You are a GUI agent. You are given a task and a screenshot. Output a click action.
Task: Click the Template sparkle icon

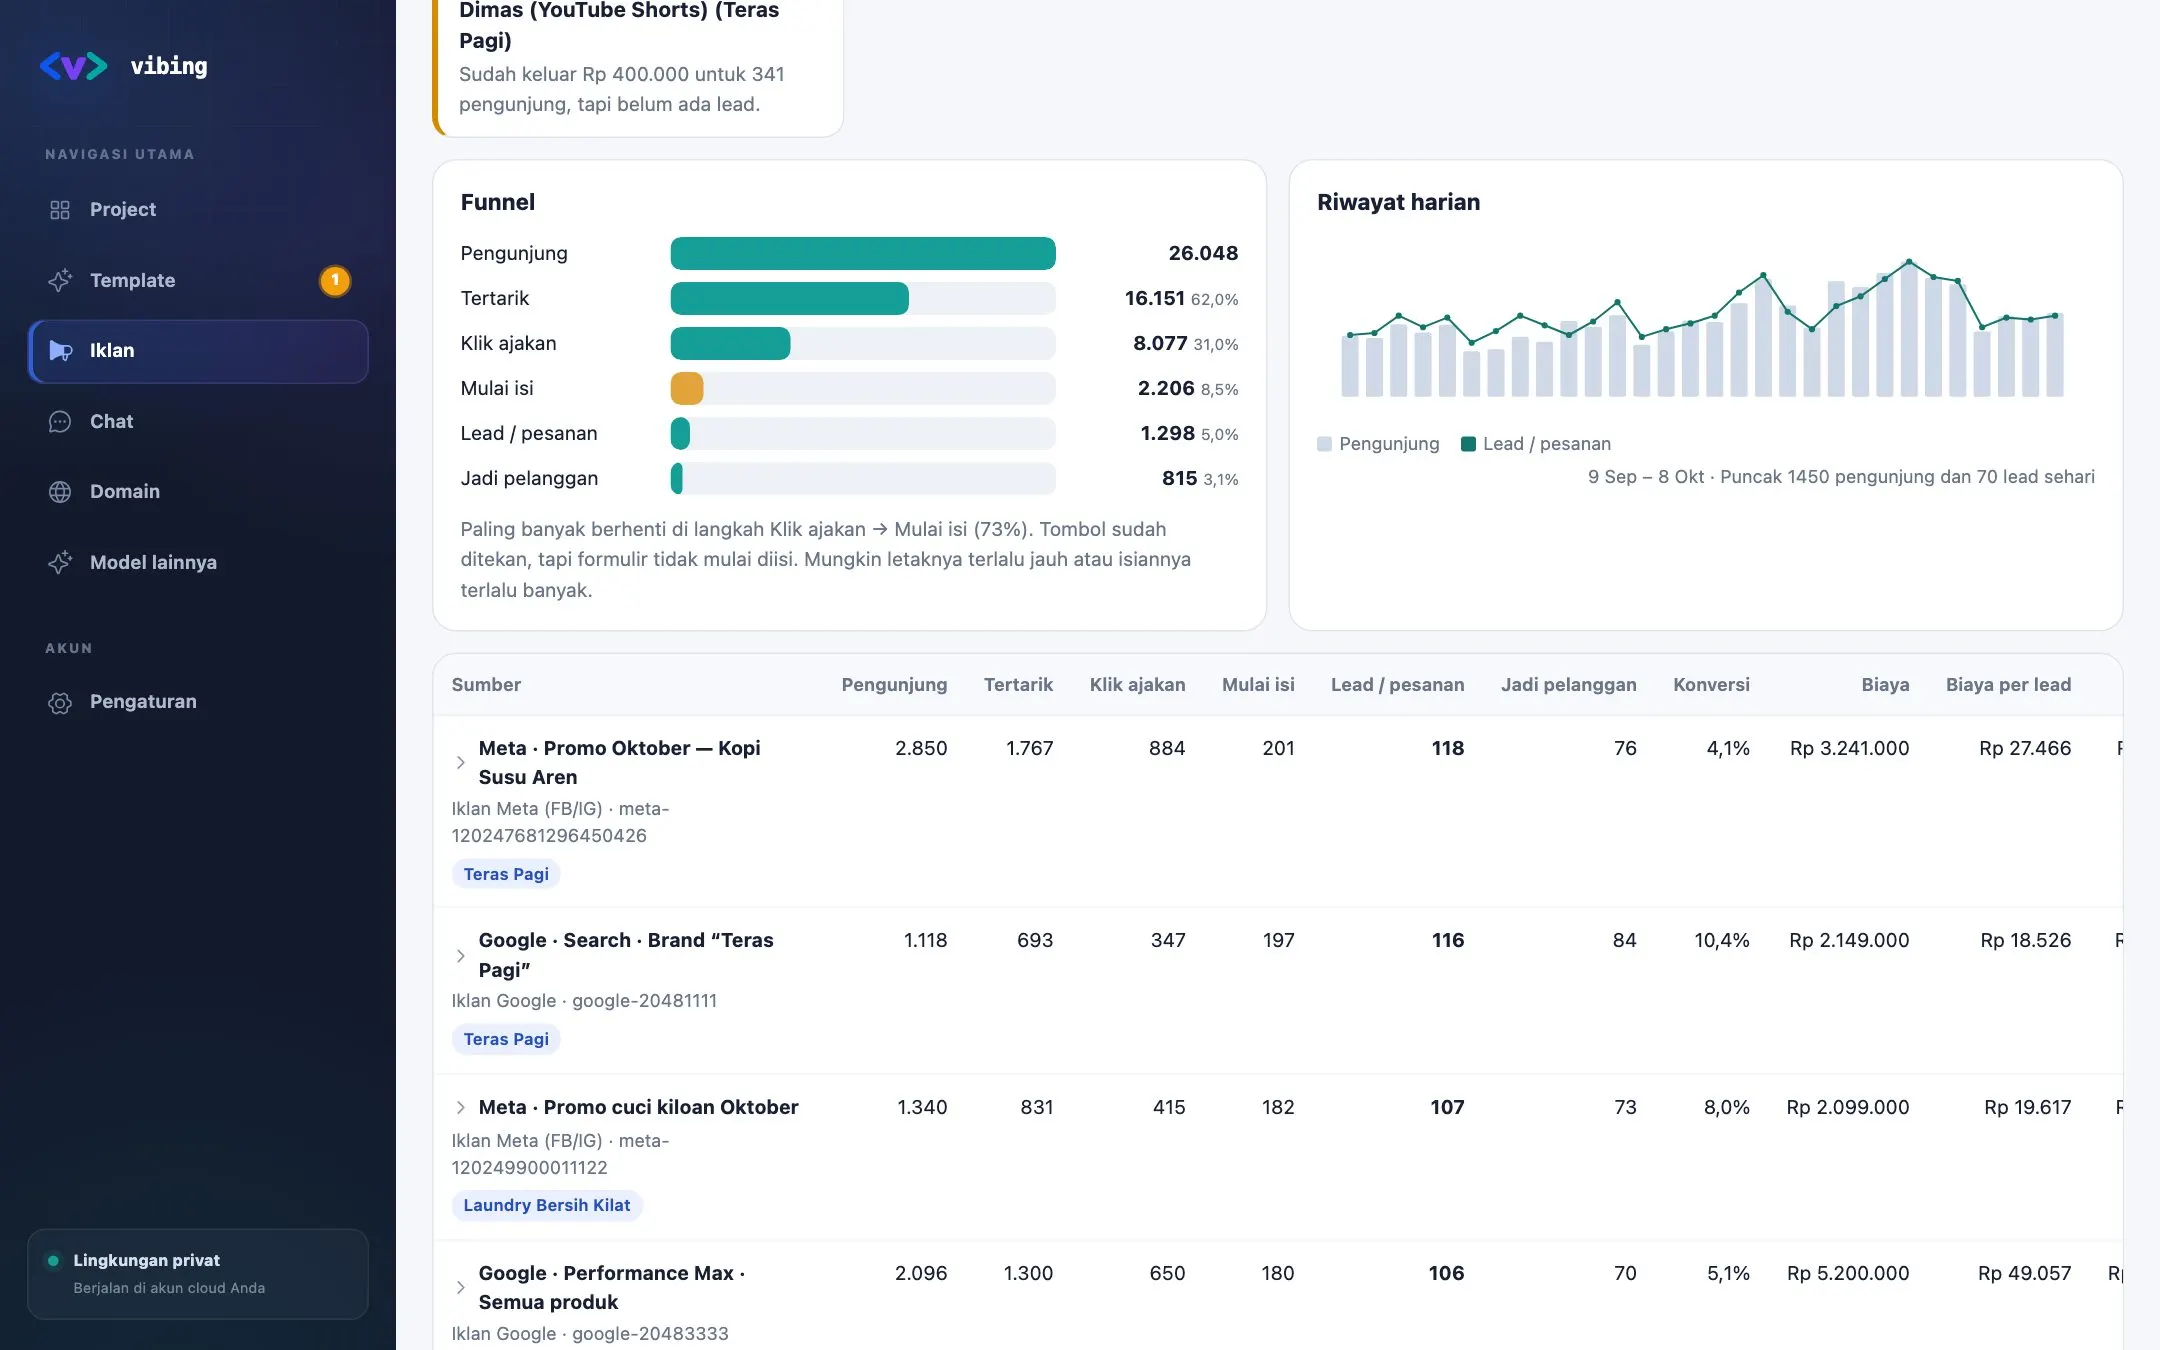pos(60,281)
